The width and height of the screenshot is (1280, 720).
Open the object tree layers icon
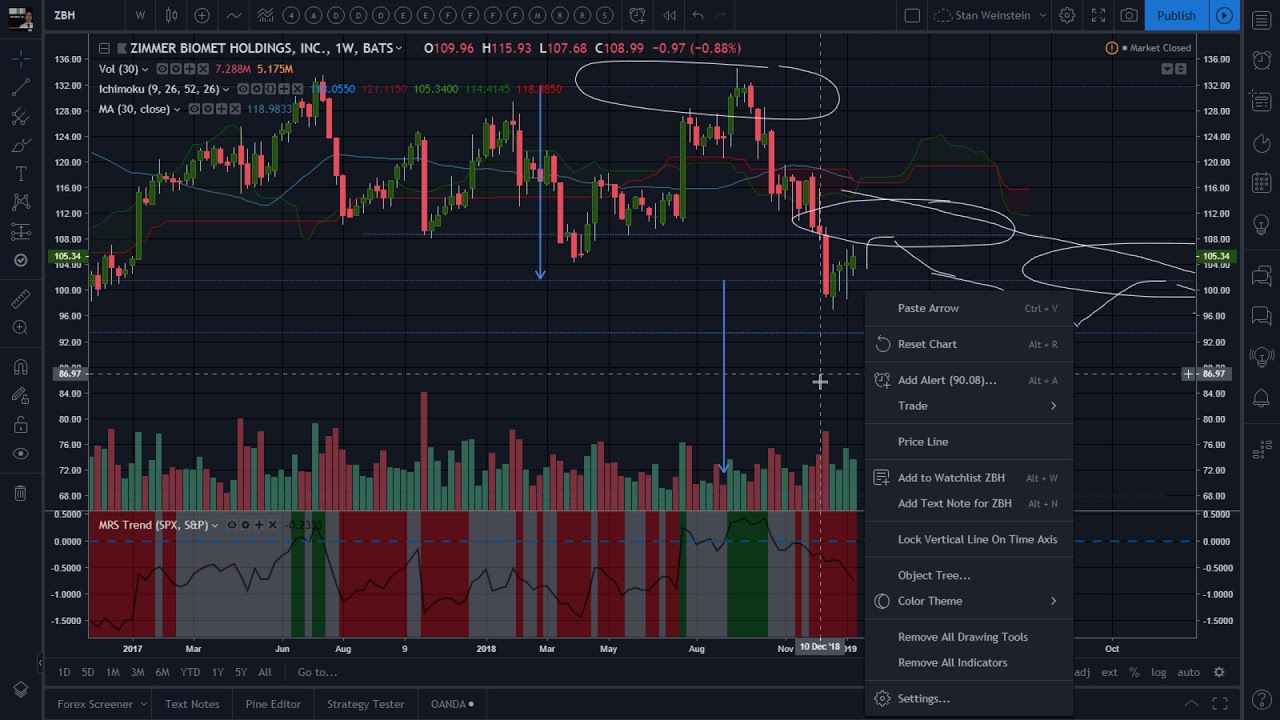click(20, 690)
